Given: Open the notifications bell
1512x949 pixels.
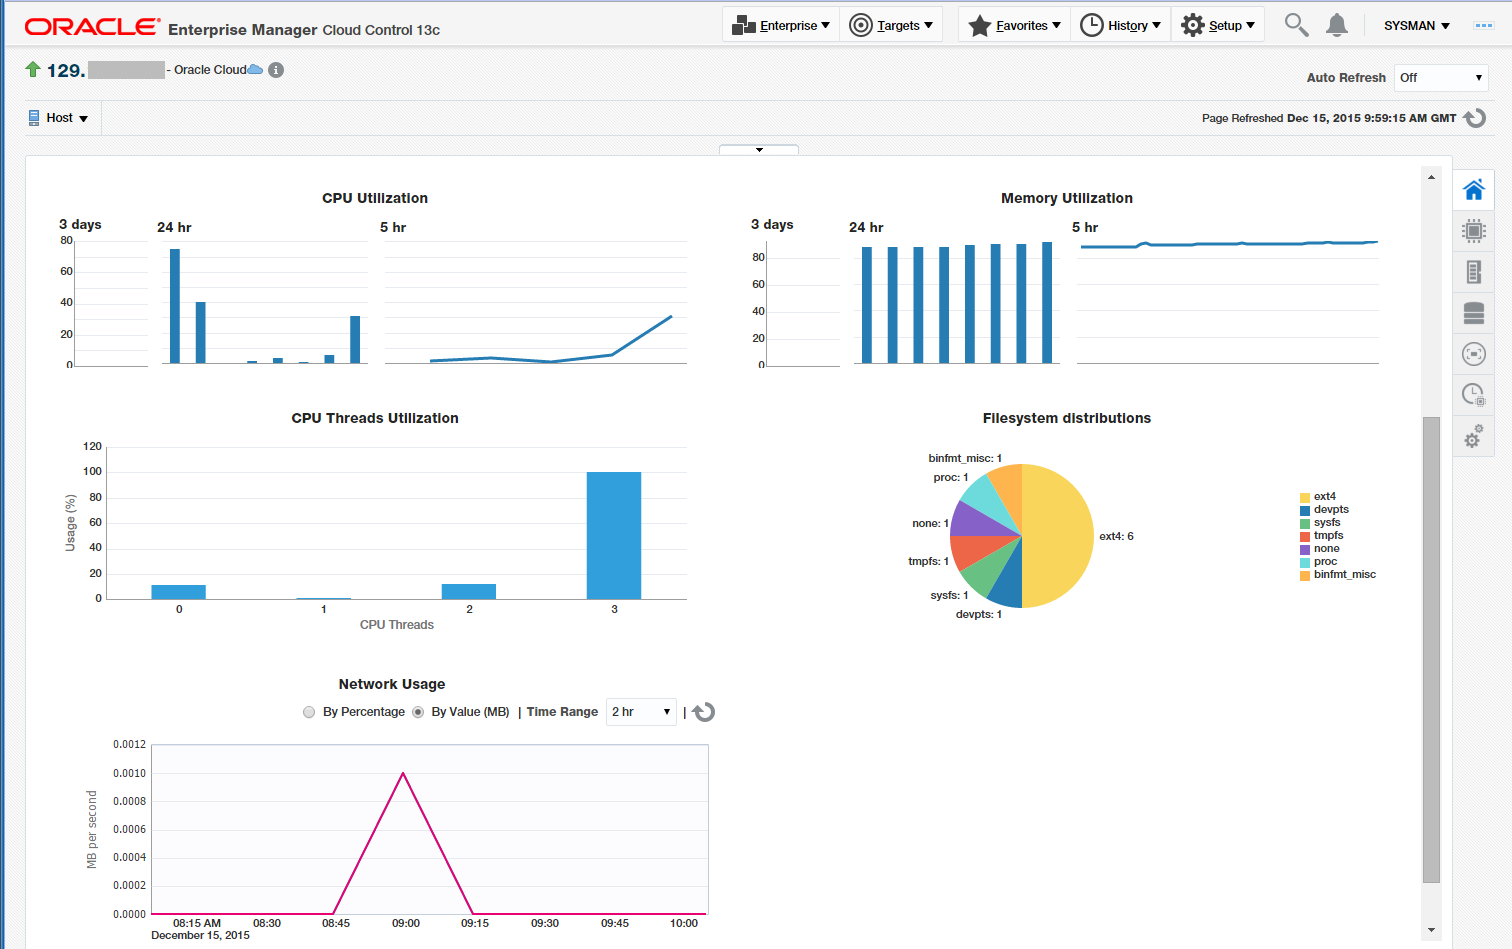Looking at the screenshot, I should (1337, 25).
